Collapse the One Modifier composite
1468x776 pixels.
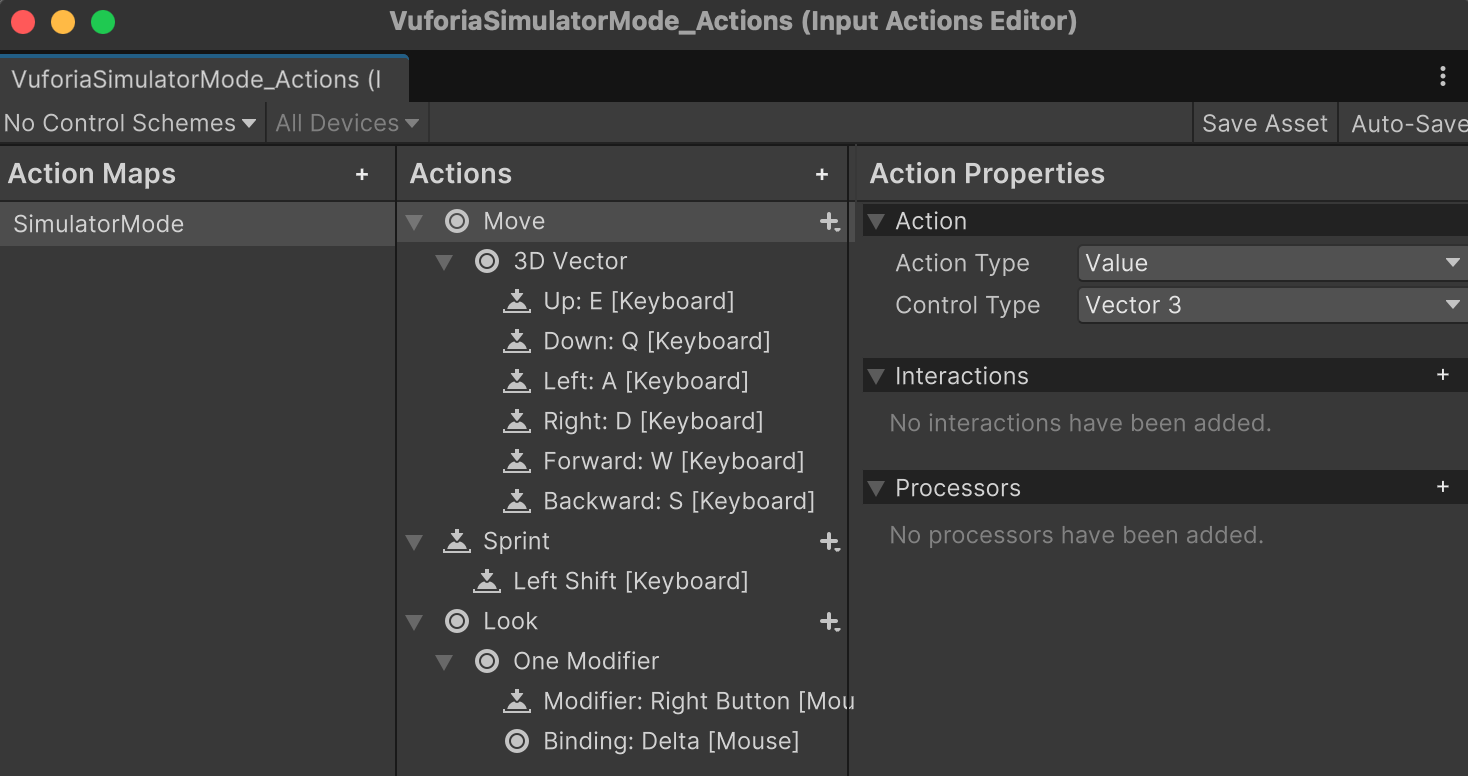pos(444,662)
